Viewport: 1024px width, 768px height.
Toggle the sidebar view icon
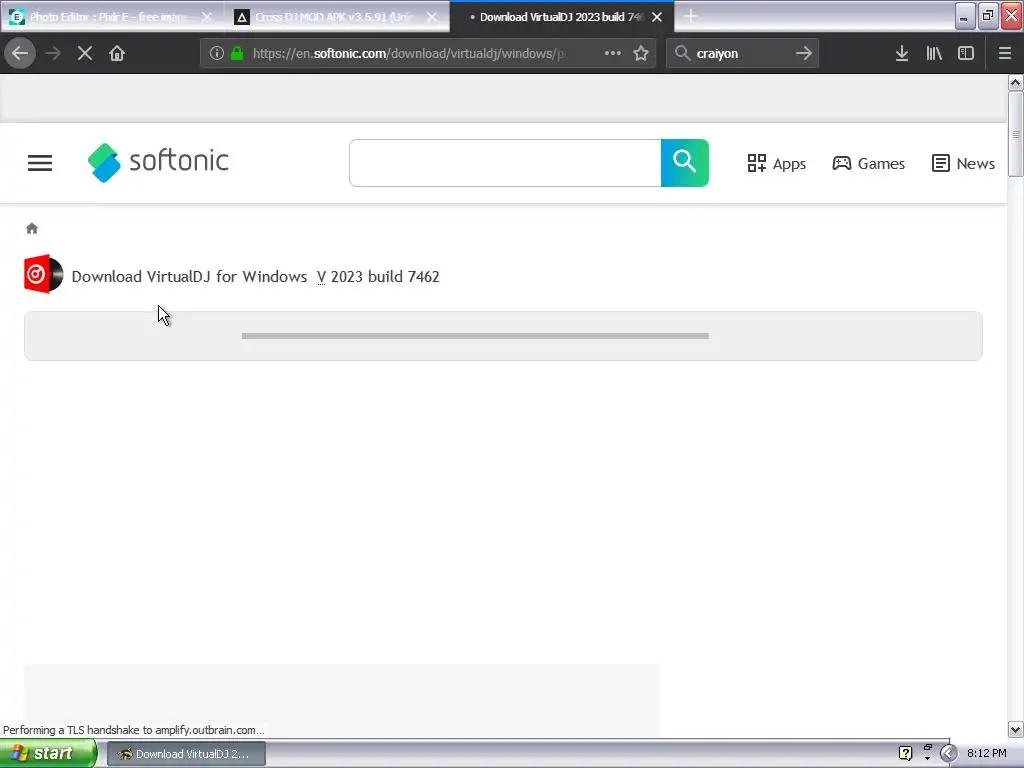pos(966,53)
